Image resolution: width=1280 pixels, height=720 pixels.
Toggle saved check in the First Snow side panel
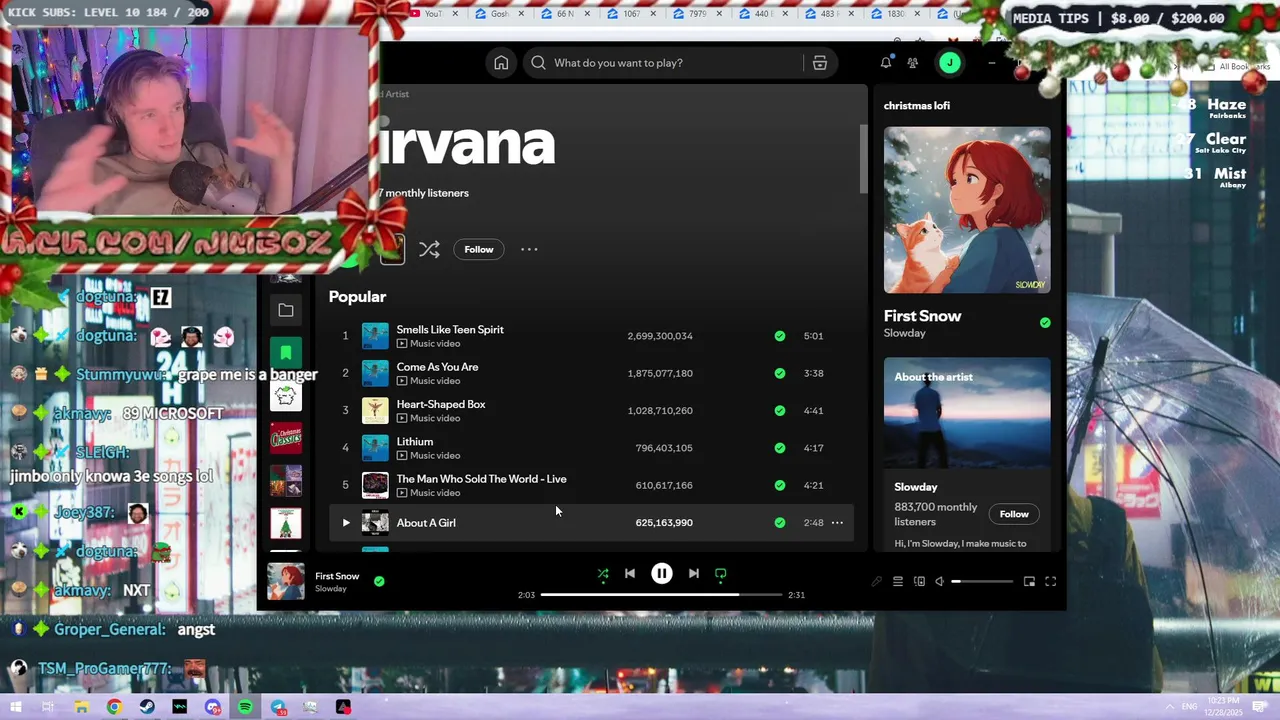[x=1045, y=323]
